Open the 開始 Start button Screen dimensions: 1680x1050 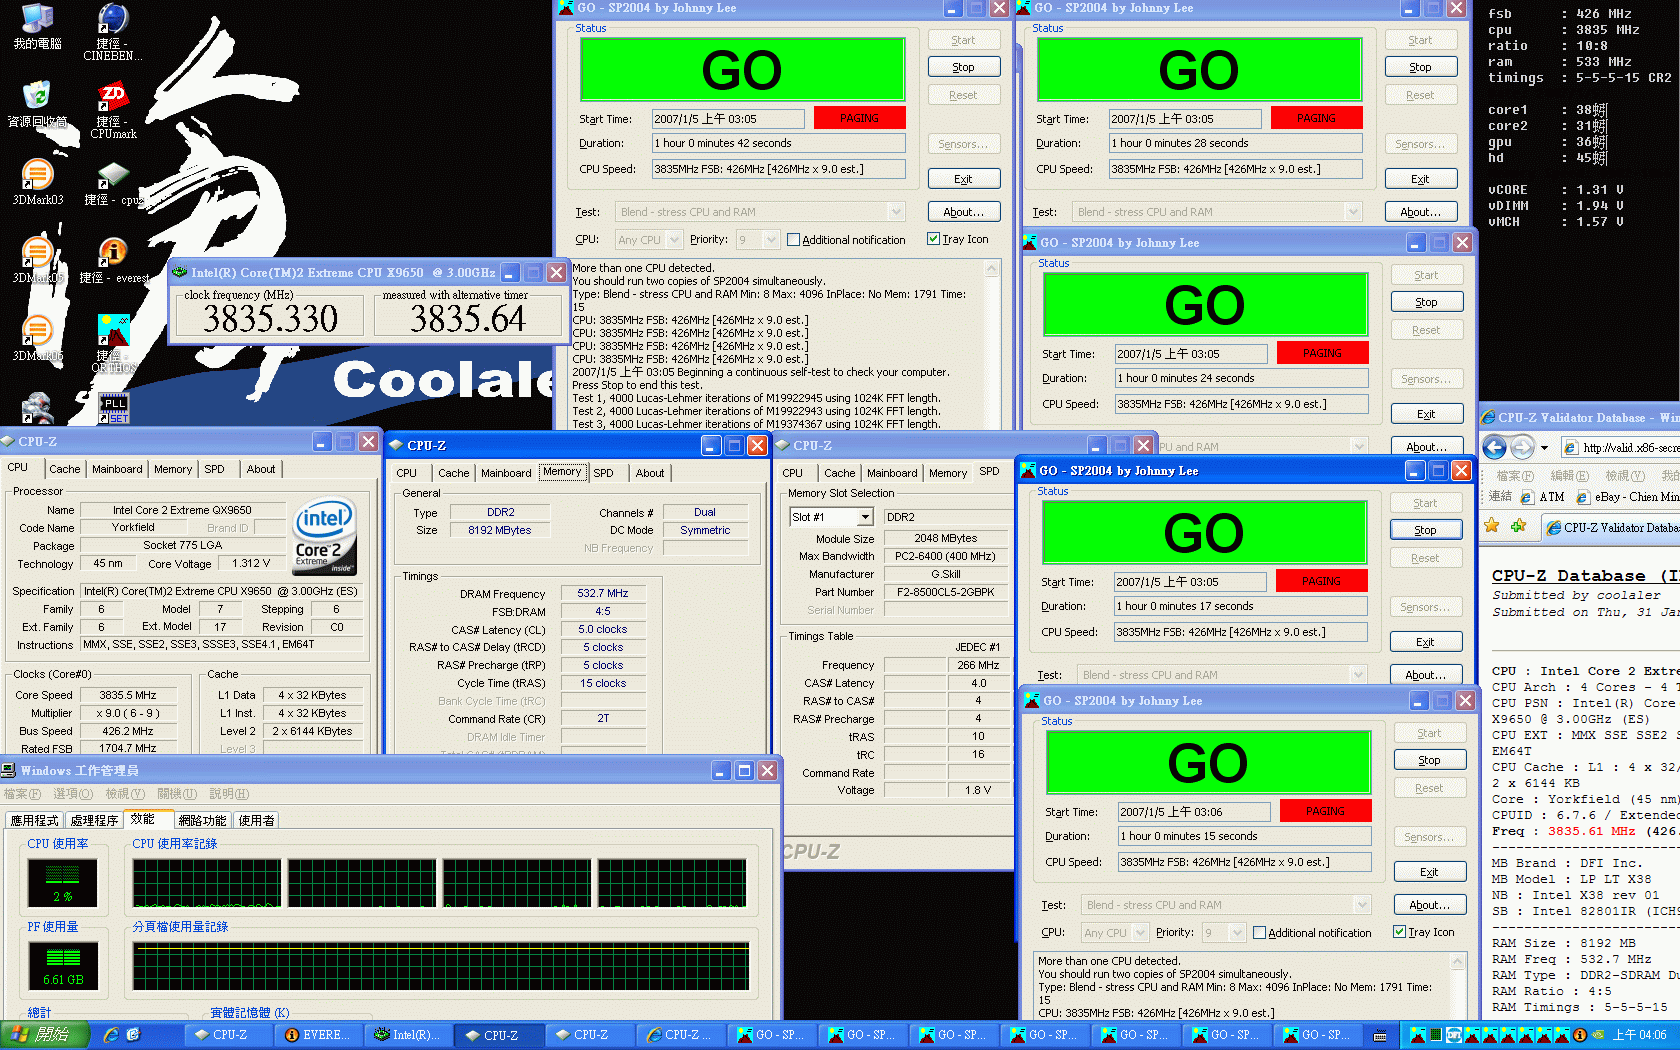(45, 1035)
